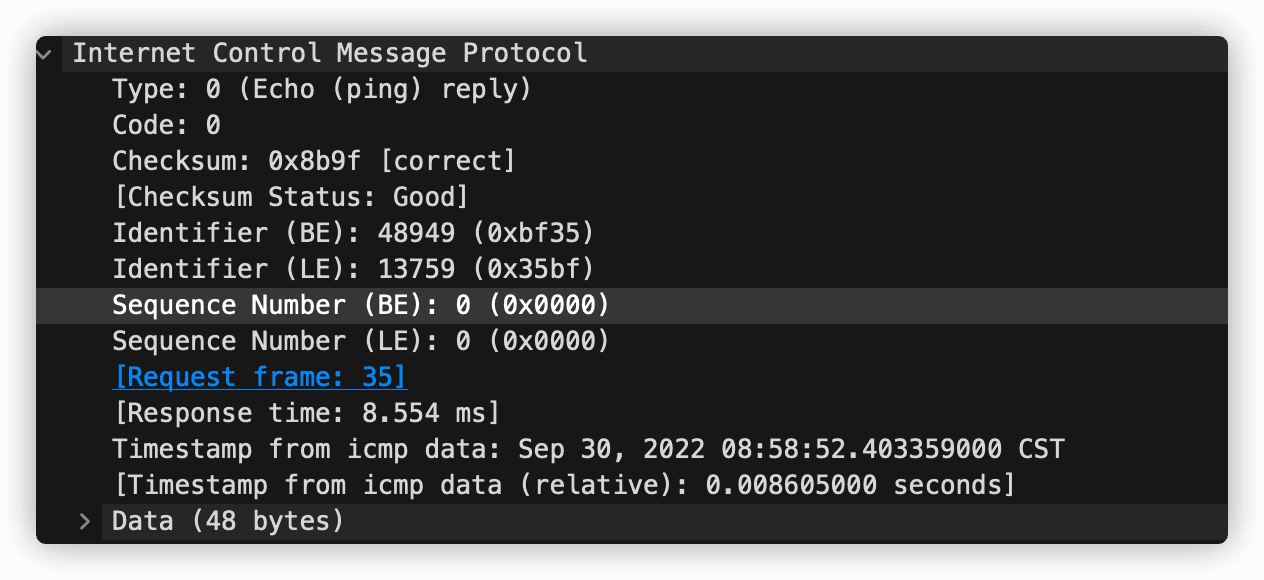The image size is (1264, 580).
Task: Select the Checksum Status: Good row
Action: point(632,197)
